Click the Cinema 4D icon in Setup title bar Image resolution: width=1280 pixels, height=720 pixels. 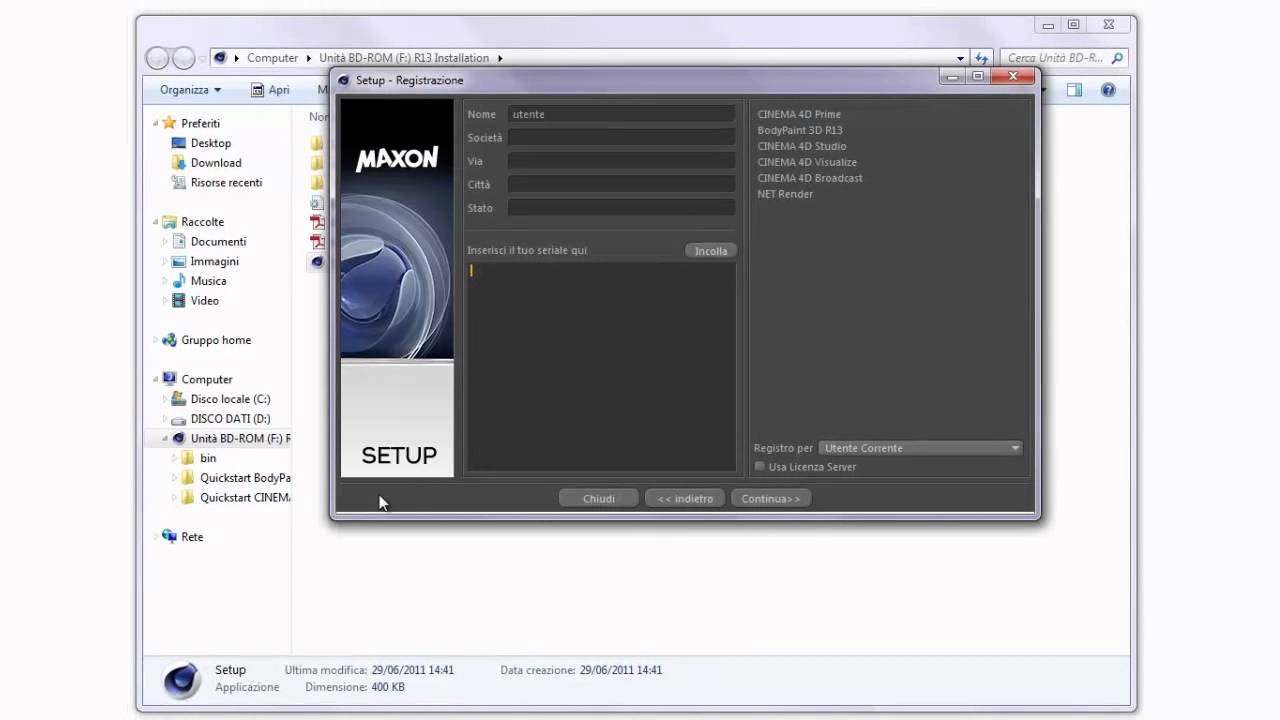(x=344, y=80)
